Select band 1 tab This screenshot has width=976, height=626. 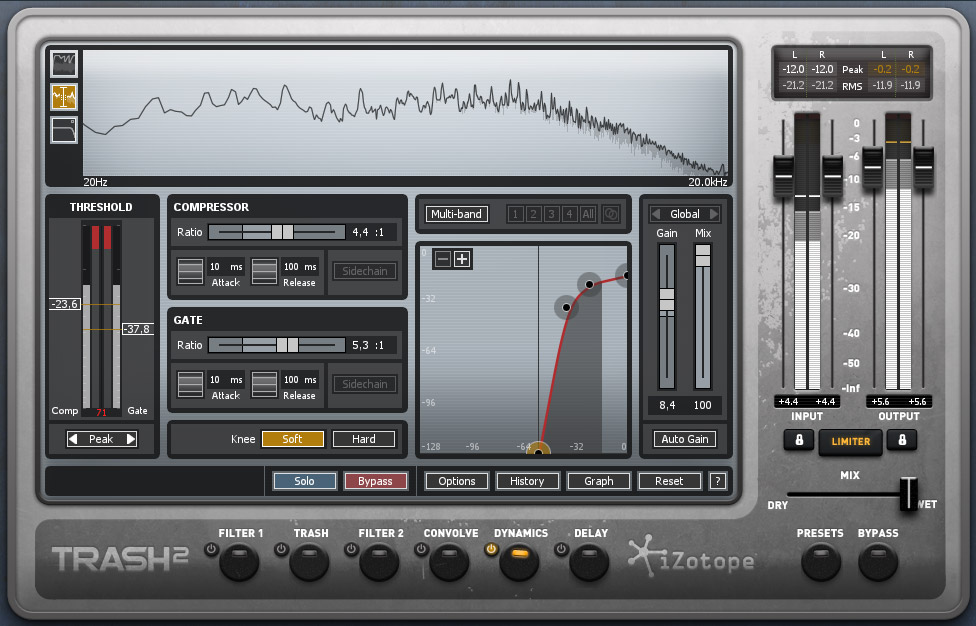click(x=514, y=213)
